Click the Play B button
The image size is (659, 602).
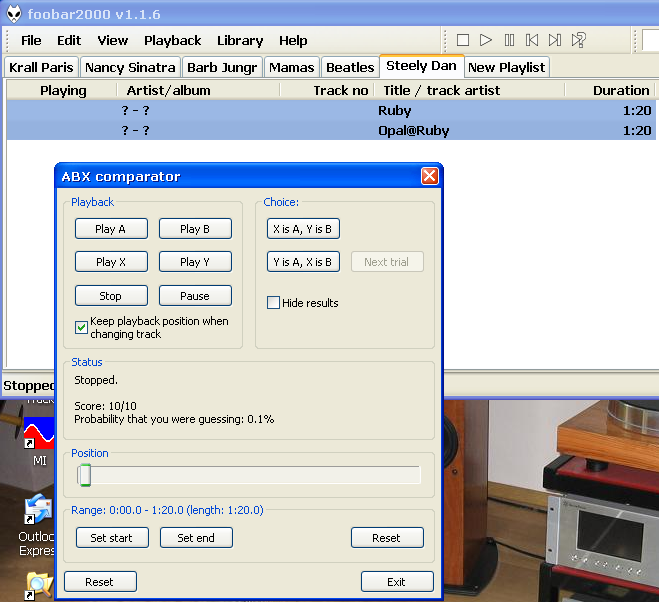click(x=195, y=229)
